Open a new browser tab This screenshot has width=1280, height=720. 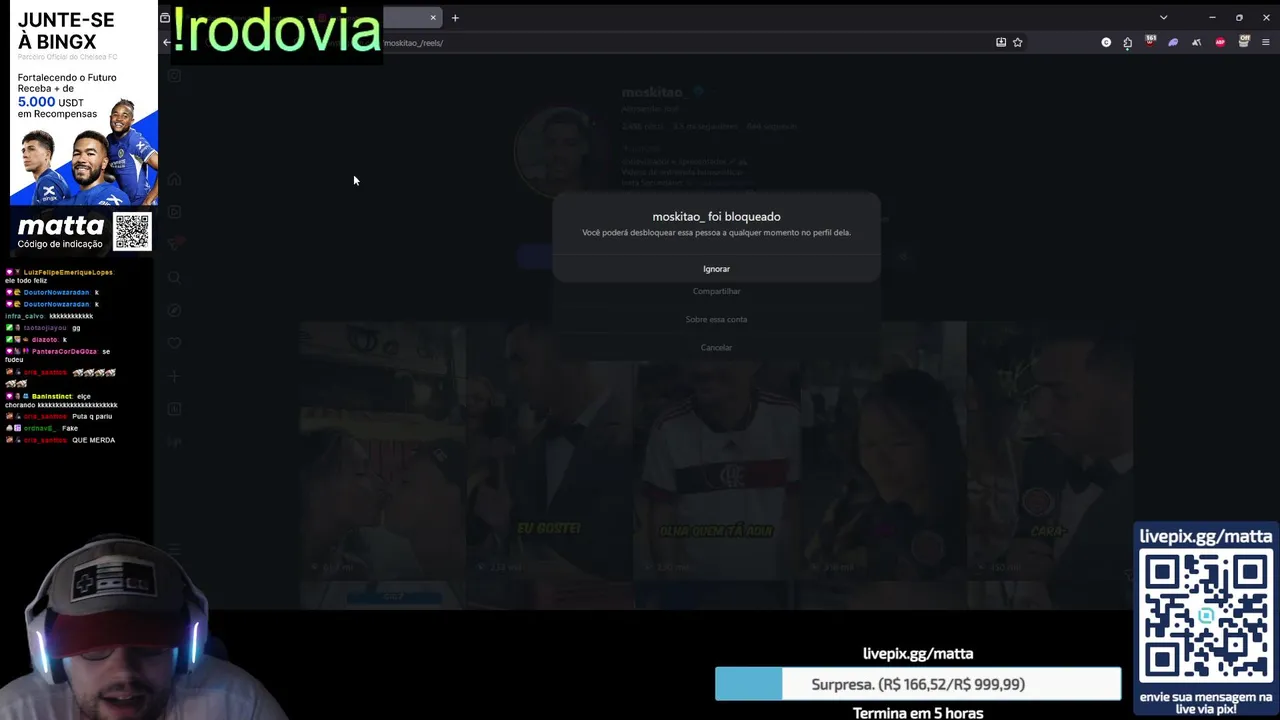click(x=455, y=18)
